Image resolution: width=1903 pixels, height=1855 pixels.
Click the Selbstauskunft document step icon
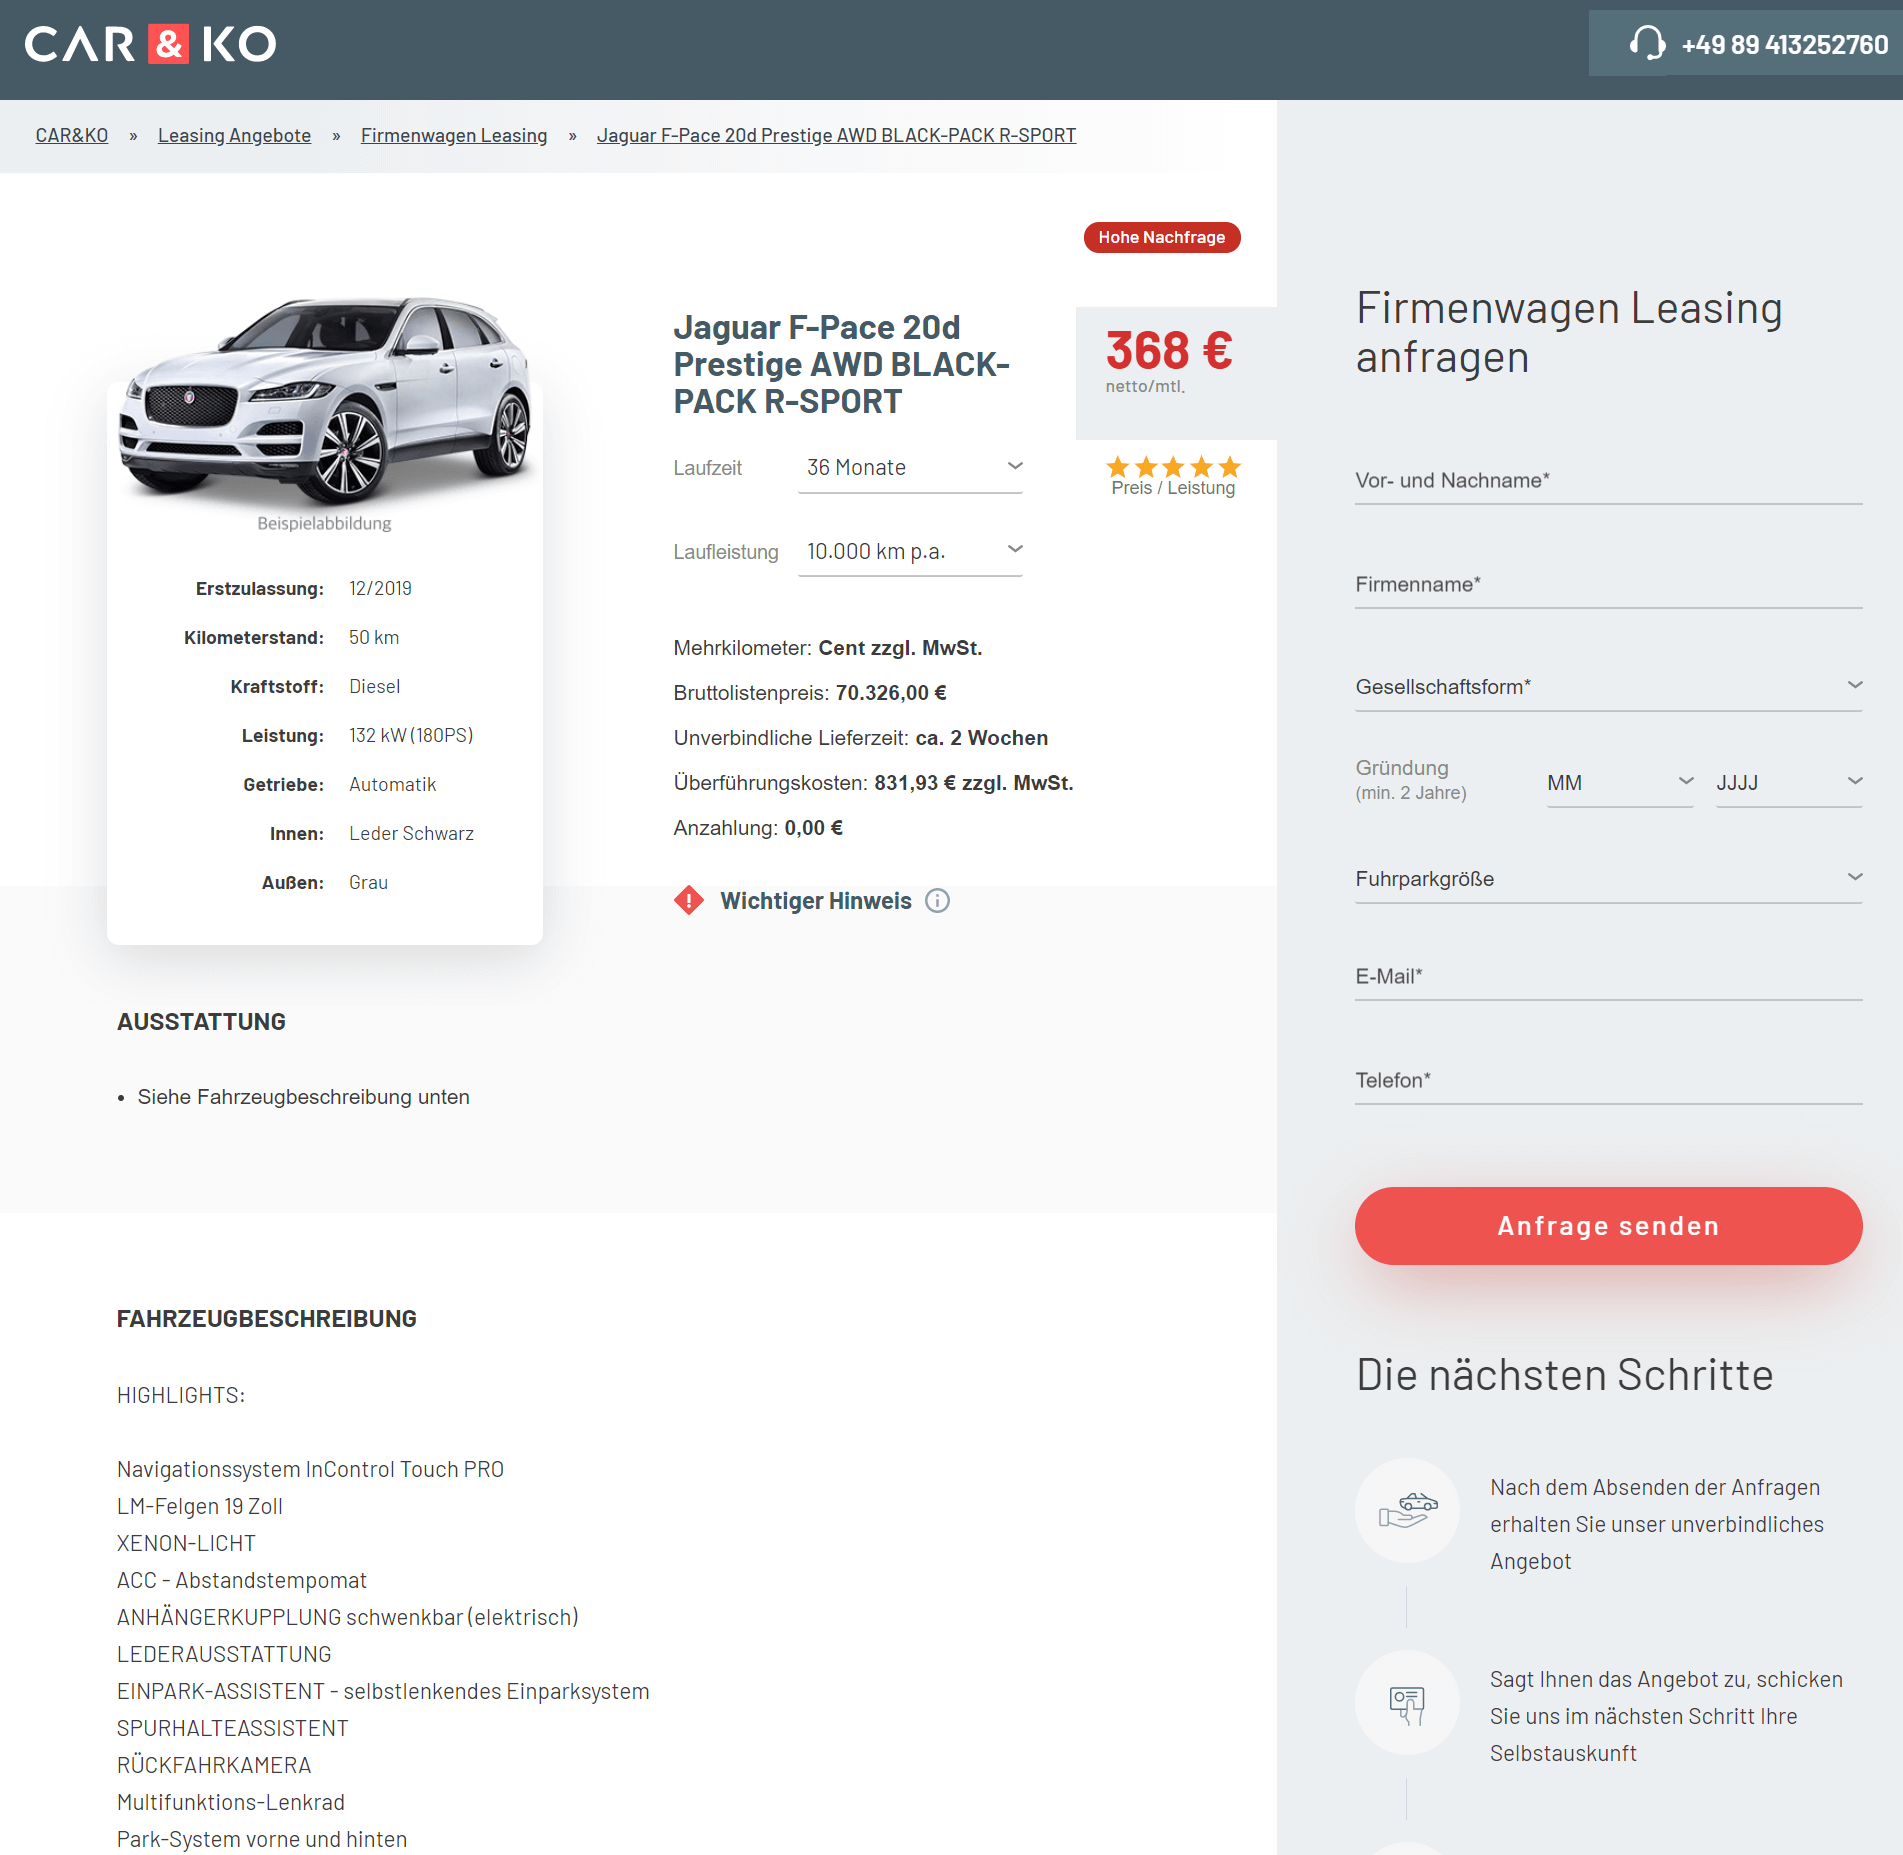point(1408,1702)
